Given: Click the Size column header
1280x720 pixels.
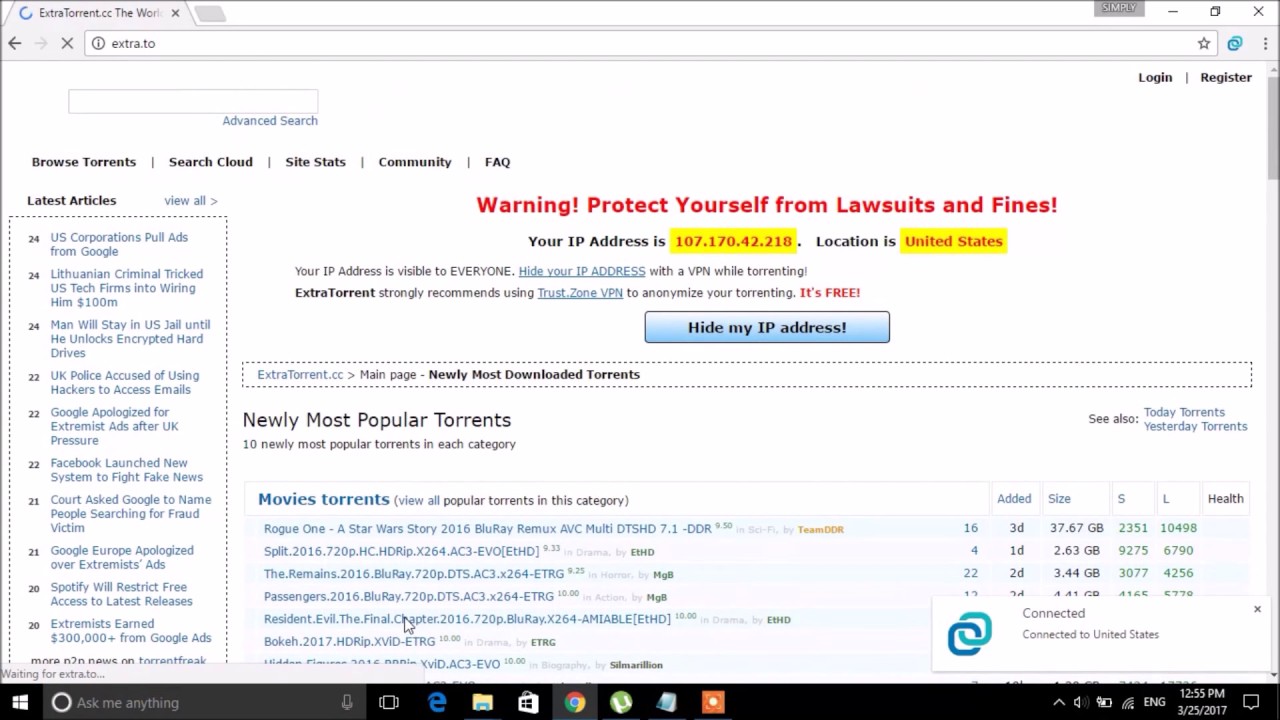Looking at the screenshot, I should 1059,499.
